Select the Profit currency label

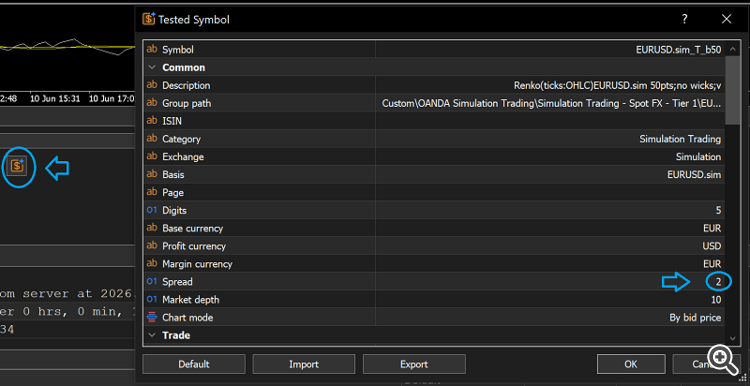click(x=194, y=246)
